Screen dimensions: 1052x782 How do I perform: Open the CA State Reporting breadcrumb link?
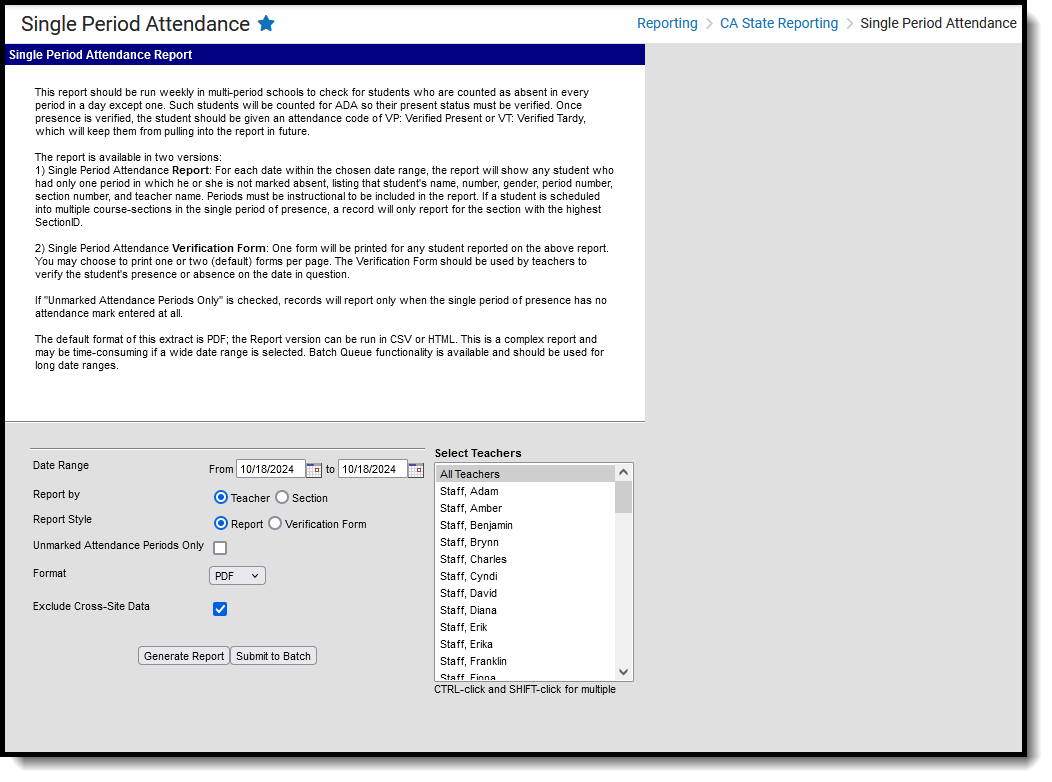coord(779,23)
